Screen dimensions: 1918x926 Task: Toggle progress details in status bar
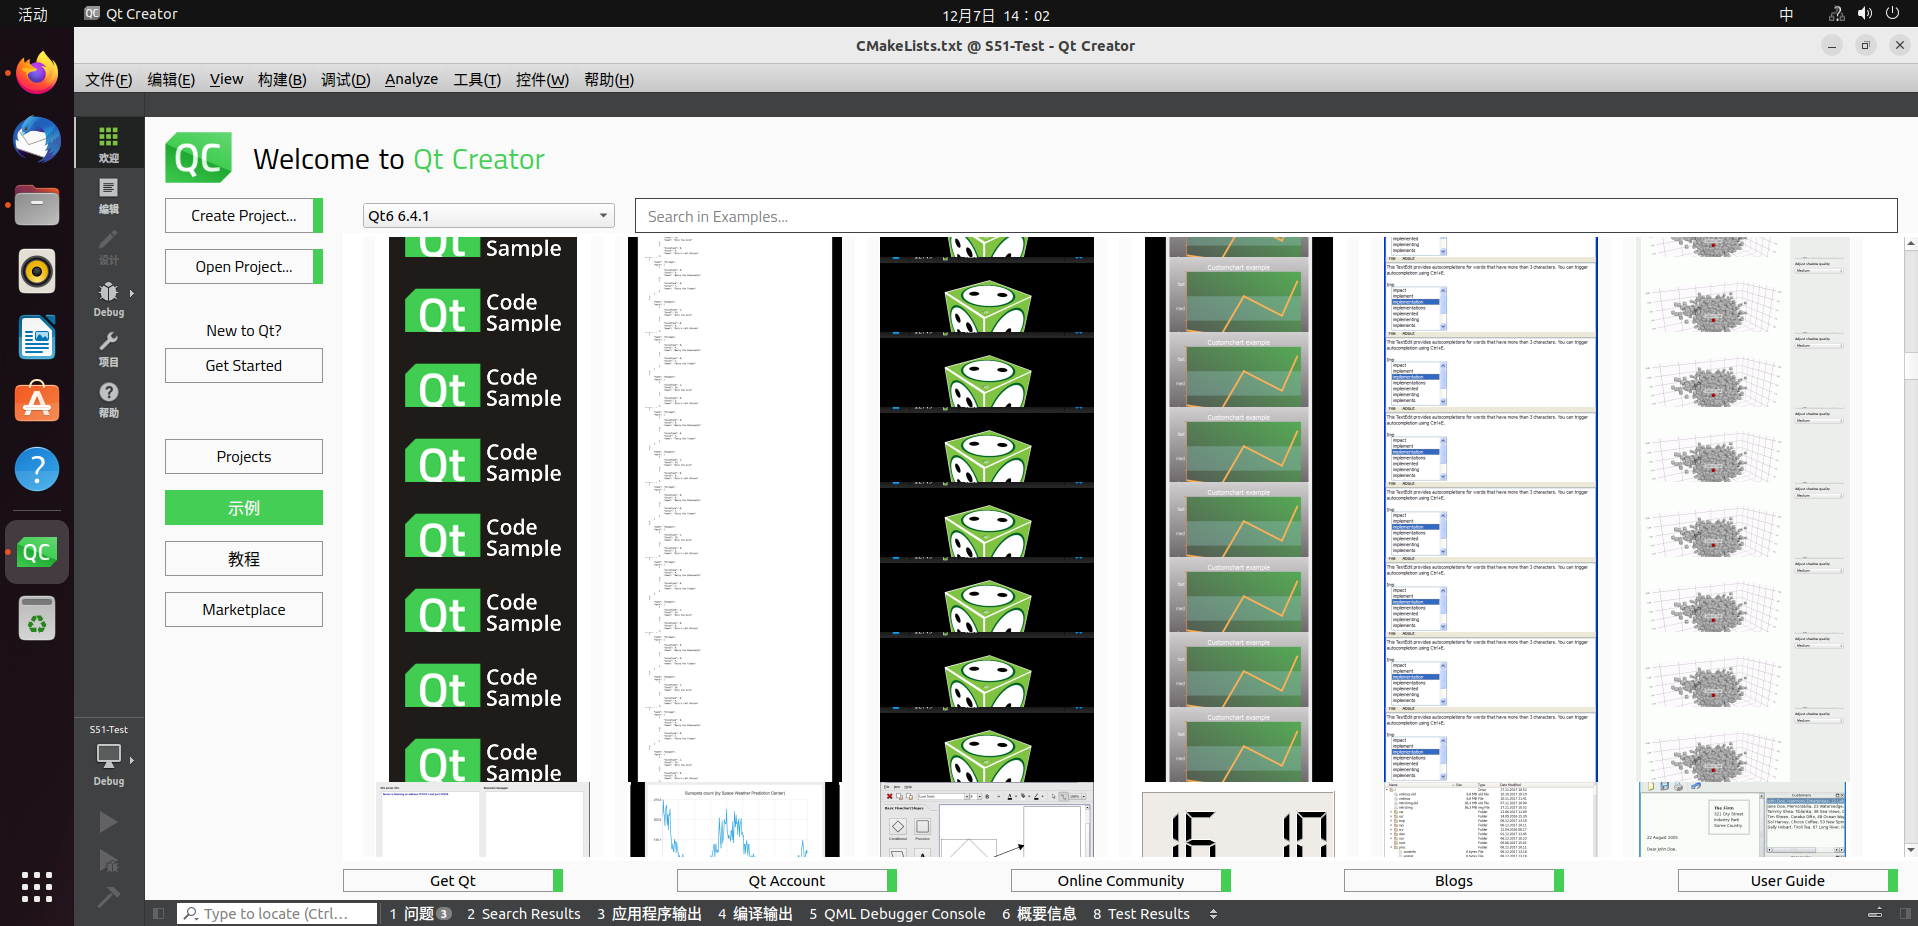click(1875, 913)
